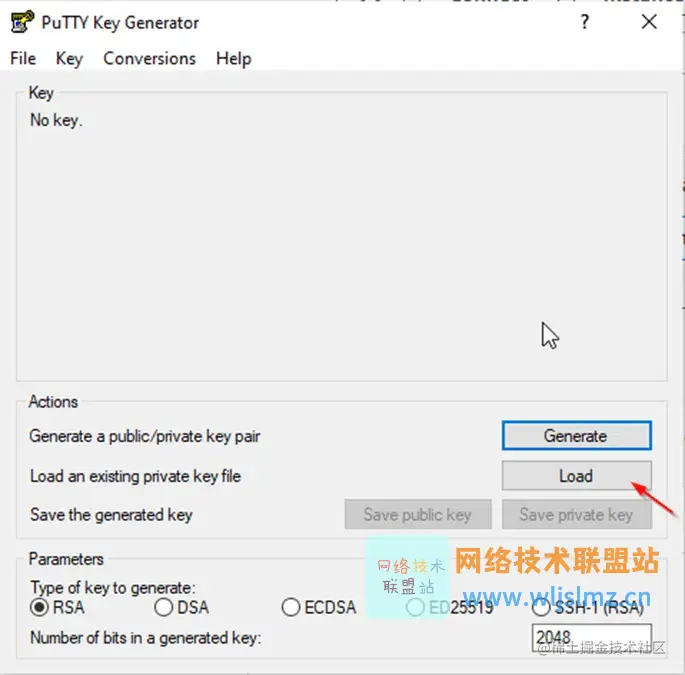
Task: Click the question mark help icon
Action: [x=585, y=22]
